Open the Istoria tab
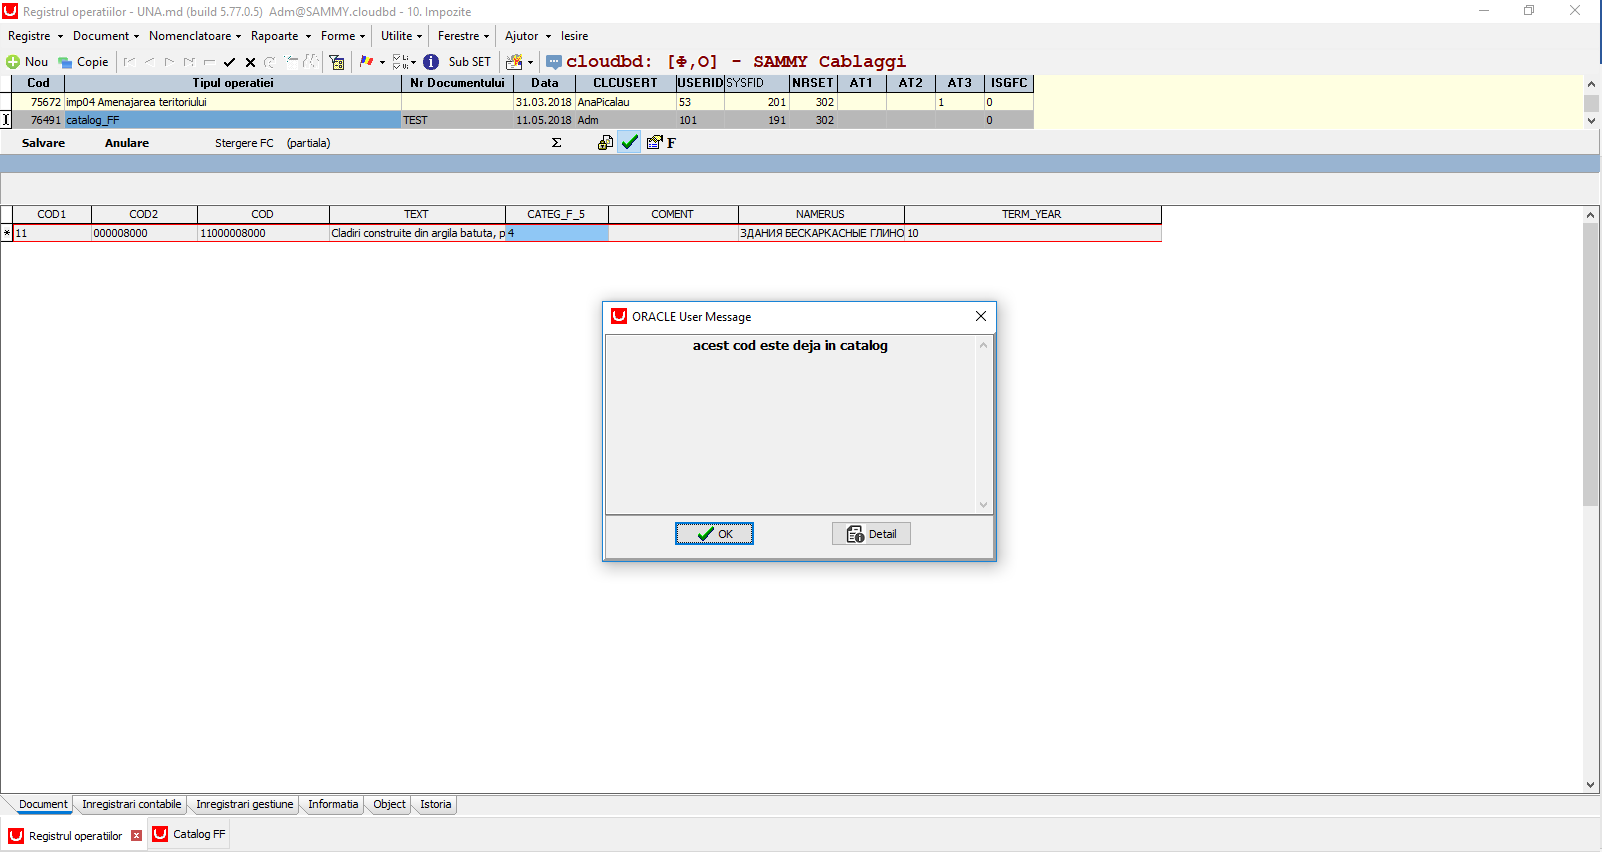Viewport: 1602px width, 852px height. (436, 804)
